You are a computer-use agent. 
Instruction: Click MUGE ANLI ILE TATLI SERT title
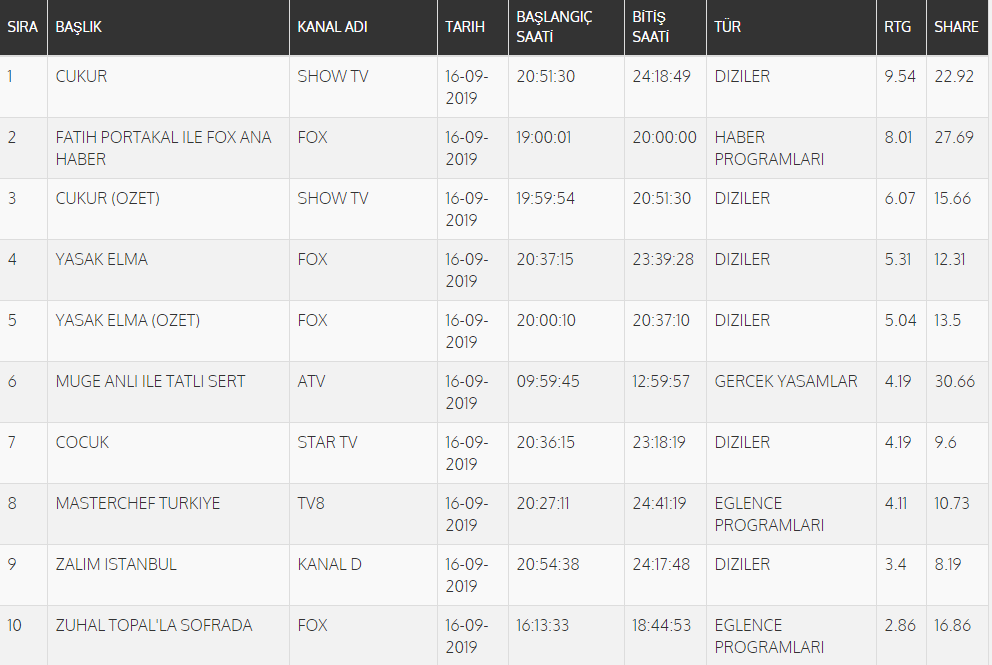tap(150, 382)
